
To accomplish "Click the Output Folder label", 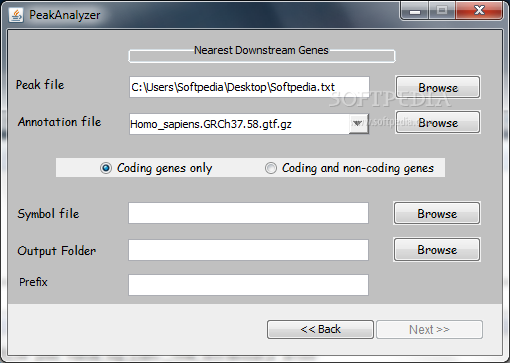I will tap(57, 251).
